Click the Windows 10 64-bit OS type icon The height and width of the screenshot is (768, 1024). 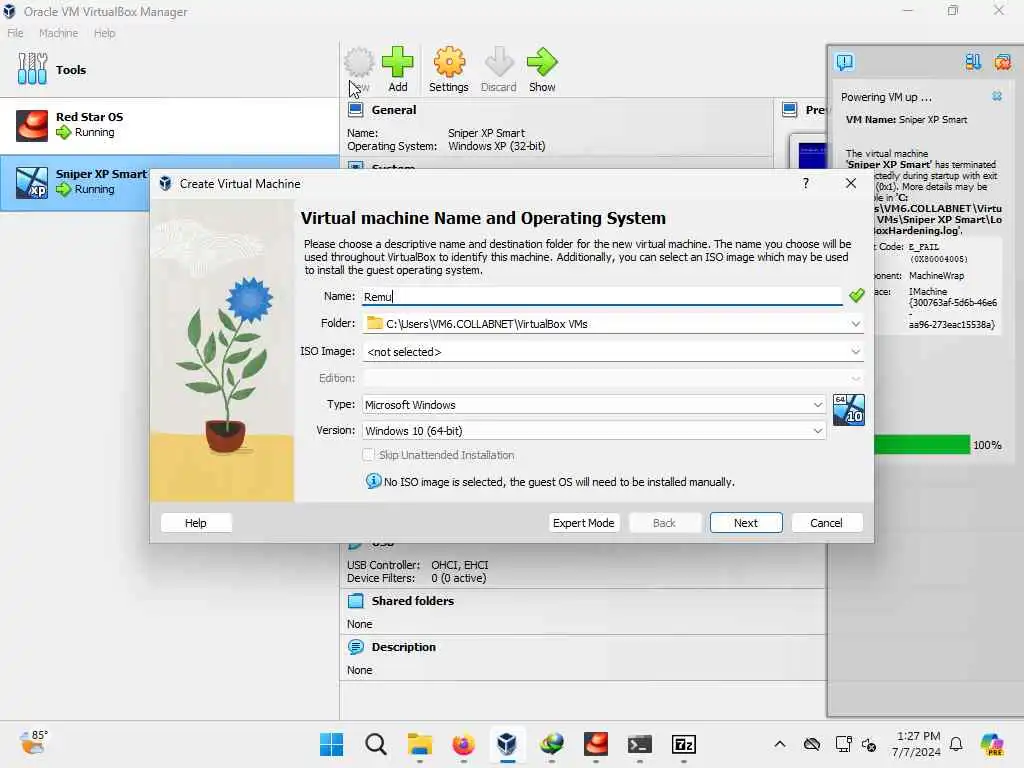pos(849,410)
